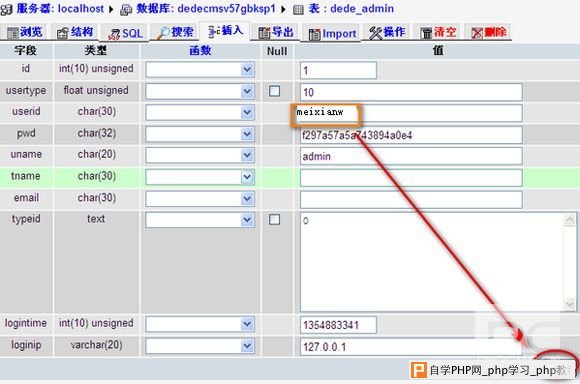Open the SQL tab

pyautogui.click(x=125, y=33)
